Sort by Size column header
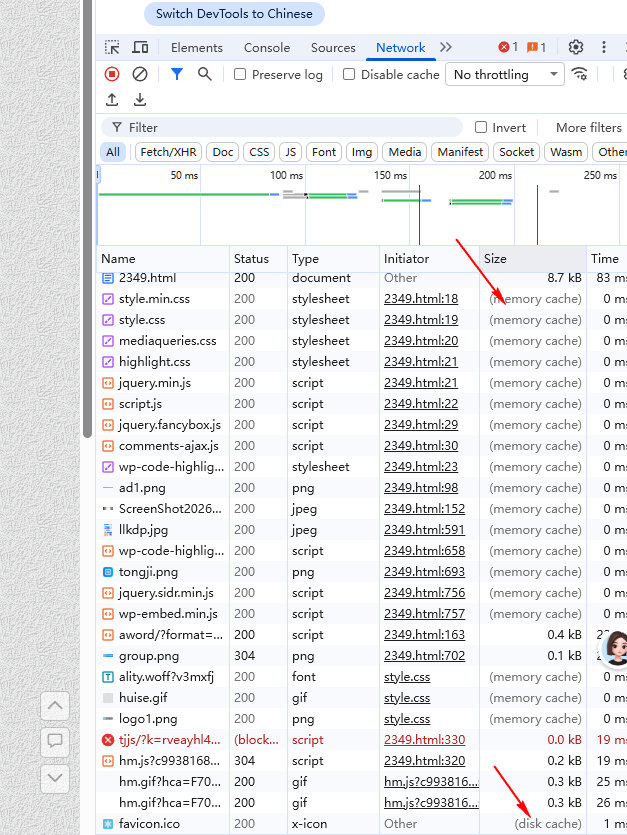 533,259
